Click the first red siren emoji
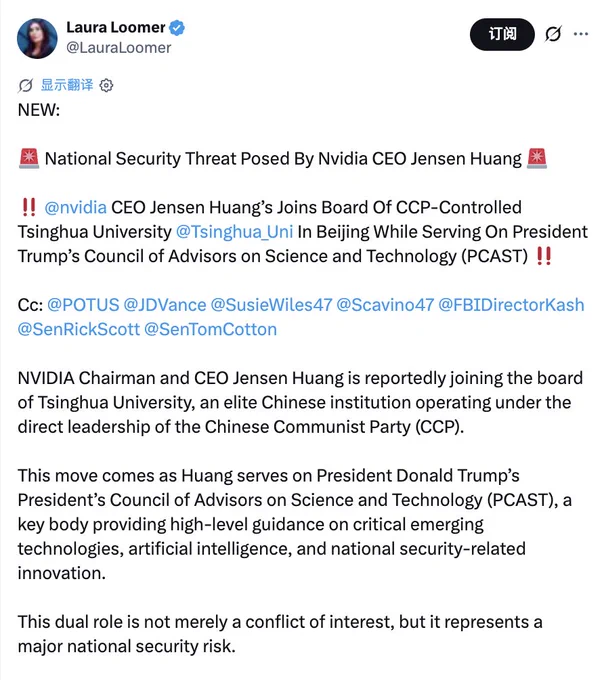The image size is (604, 680). point(29,158)
